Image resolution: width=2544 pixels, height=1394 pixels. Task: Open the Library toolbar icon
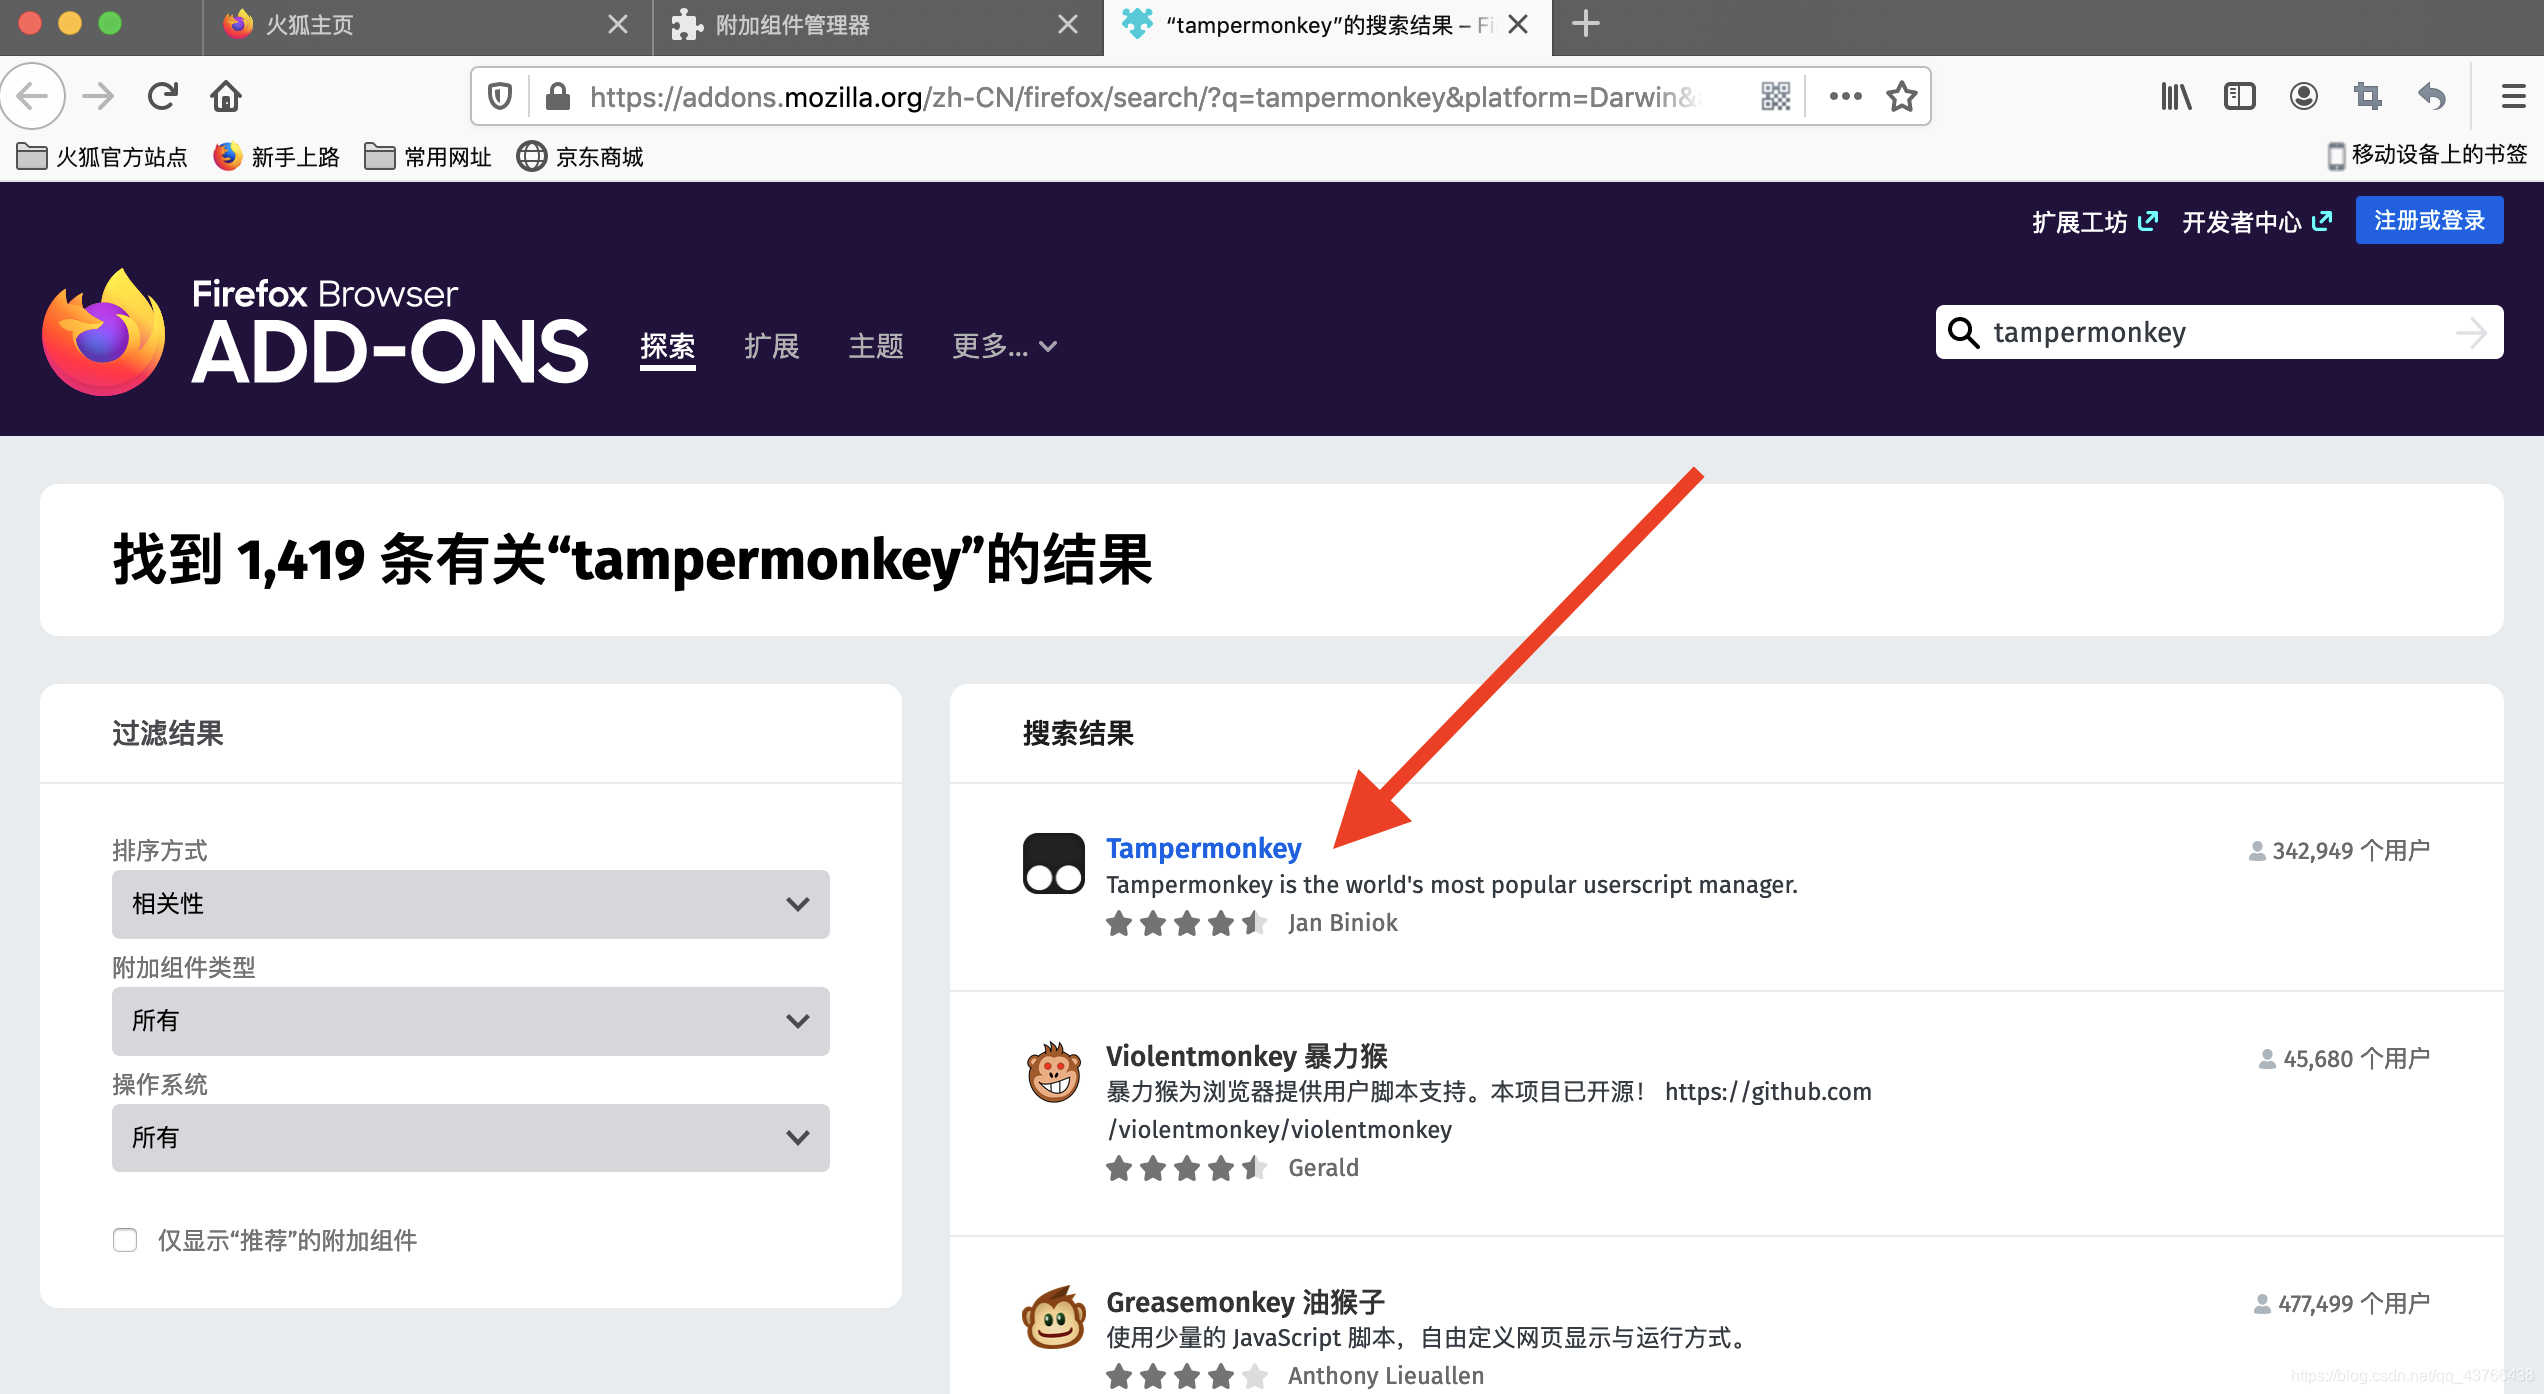point(2175,97)
